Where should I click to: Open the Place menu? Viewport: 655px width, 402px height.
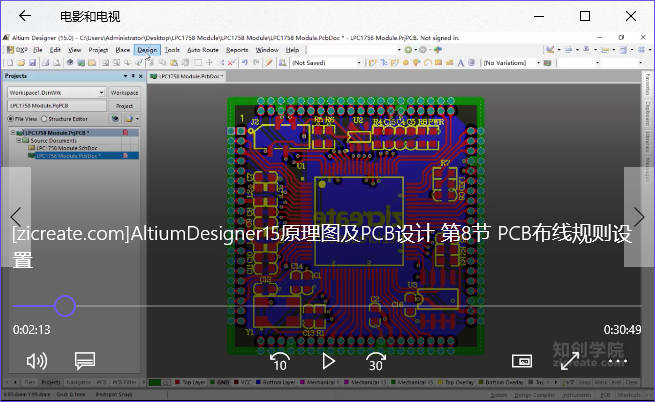(122, 50)
